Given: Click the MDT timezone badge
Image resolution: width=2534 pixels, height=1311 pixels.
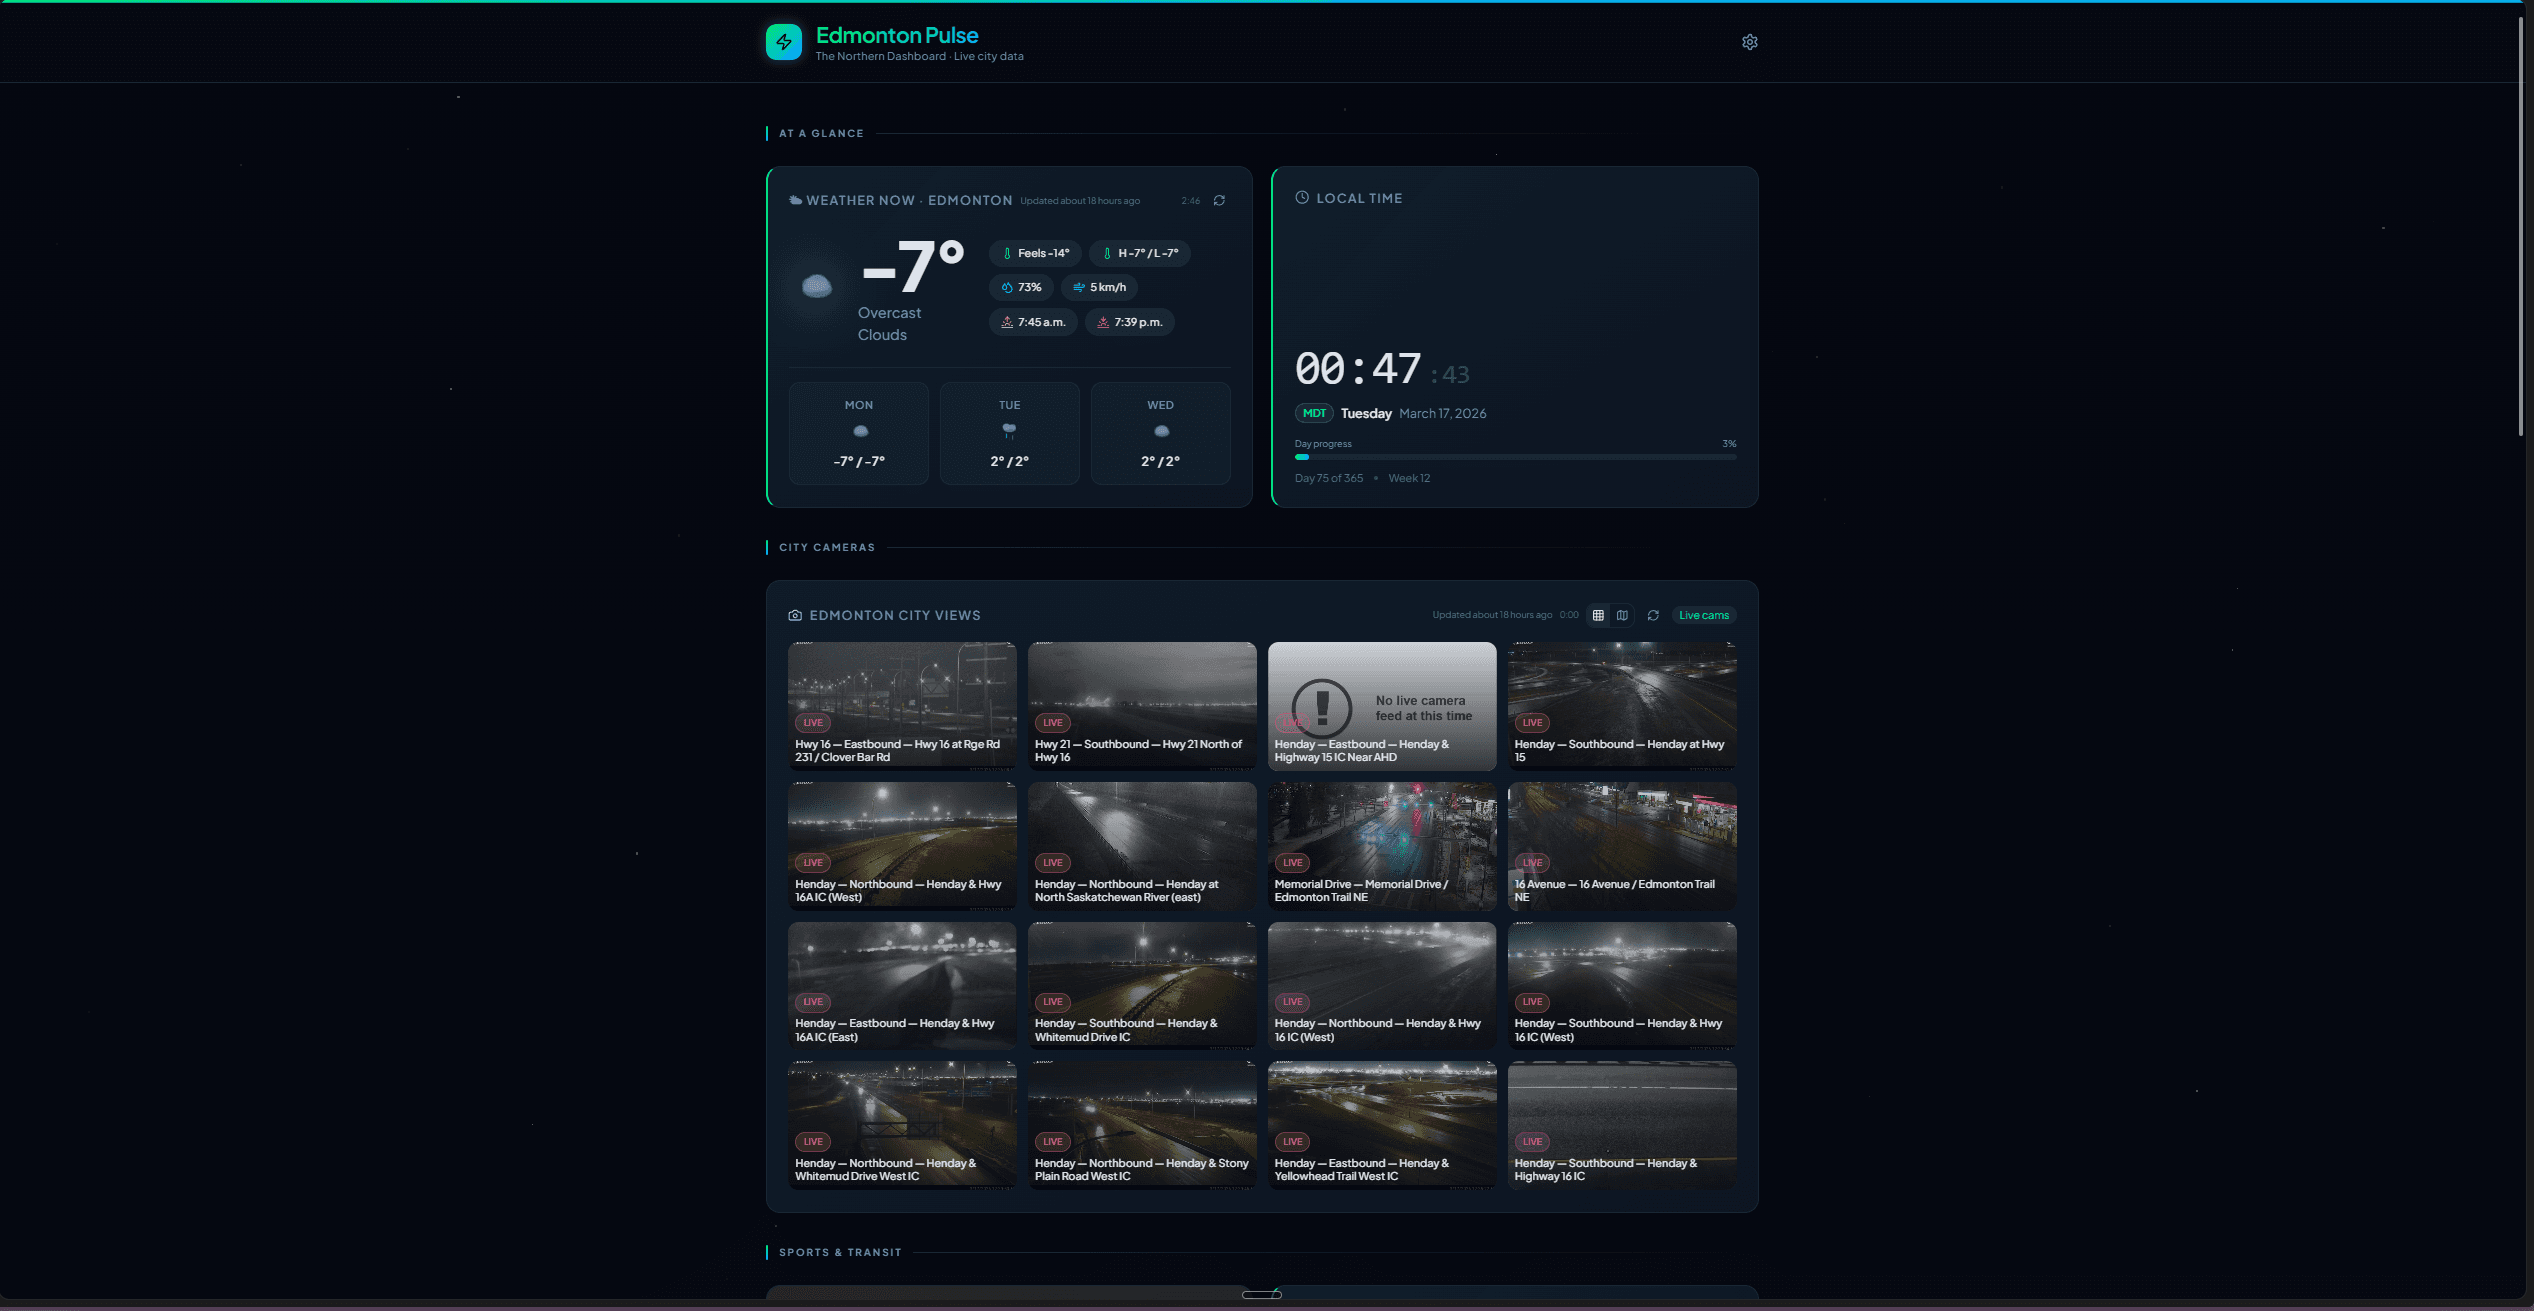Looking at the screenshot, I should pos(1313,413).
